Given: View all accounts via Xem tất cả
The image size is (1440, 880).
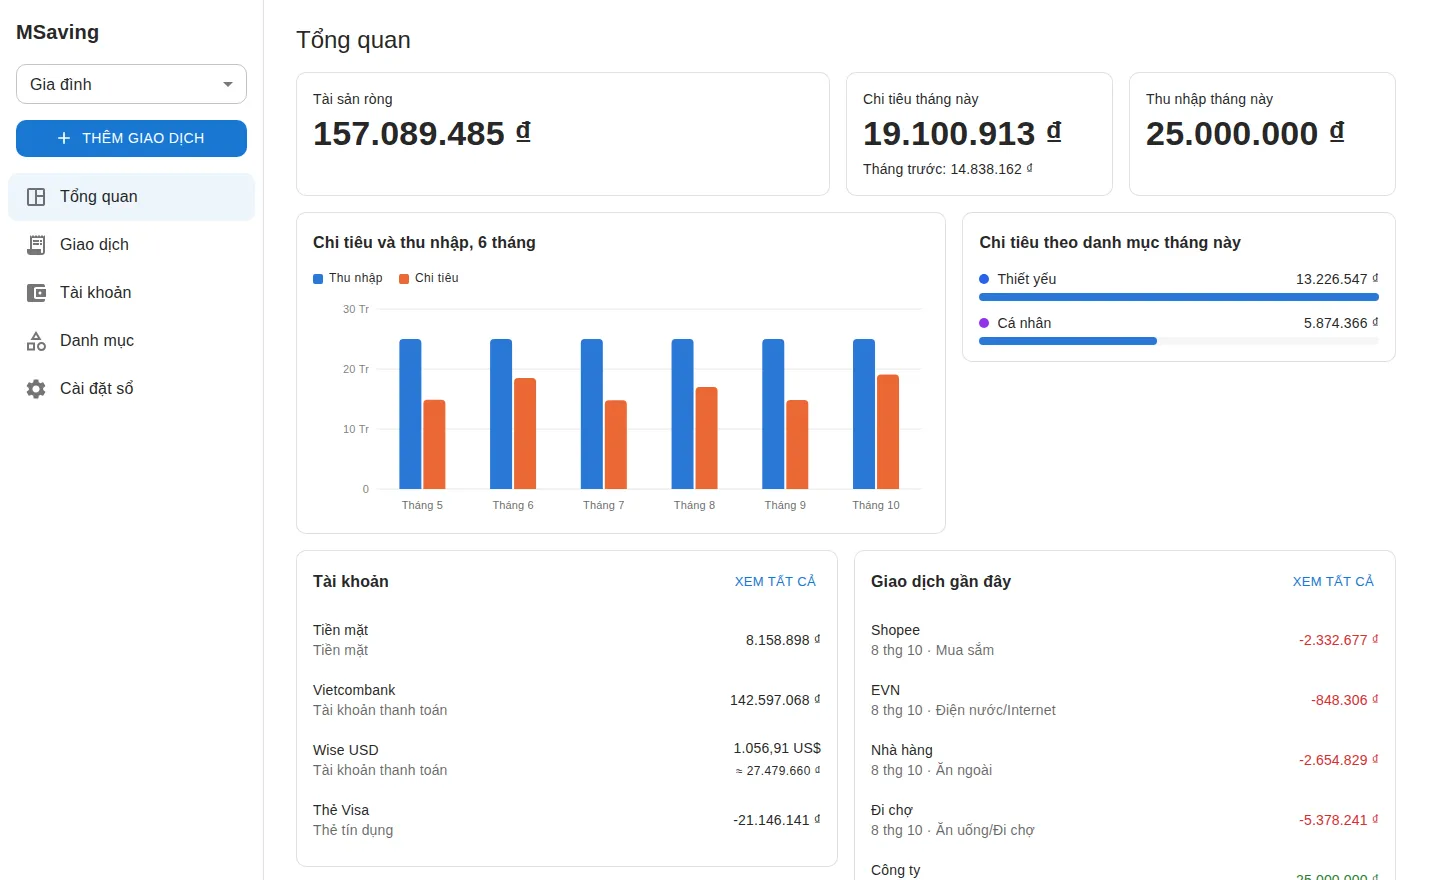Looking at the screenshot, I should [x=775, y=581].
